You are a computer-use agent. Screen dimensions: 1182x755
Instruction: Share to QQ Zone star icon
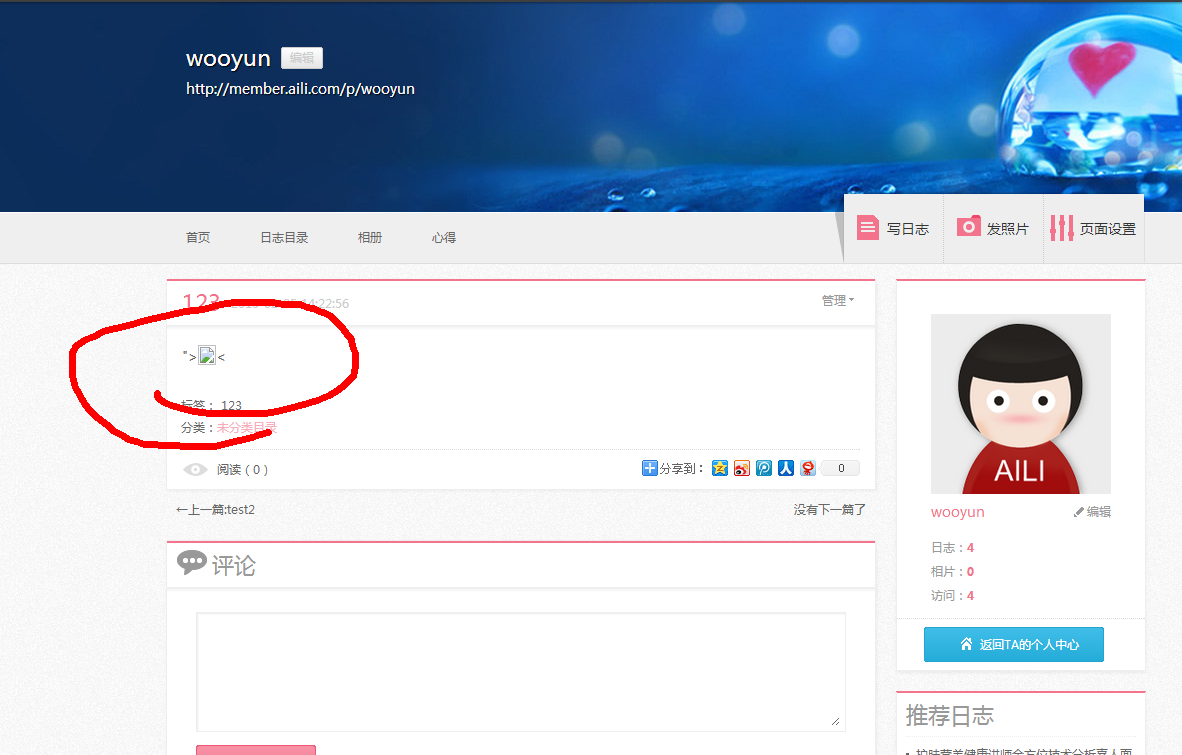tap(720, 468)
